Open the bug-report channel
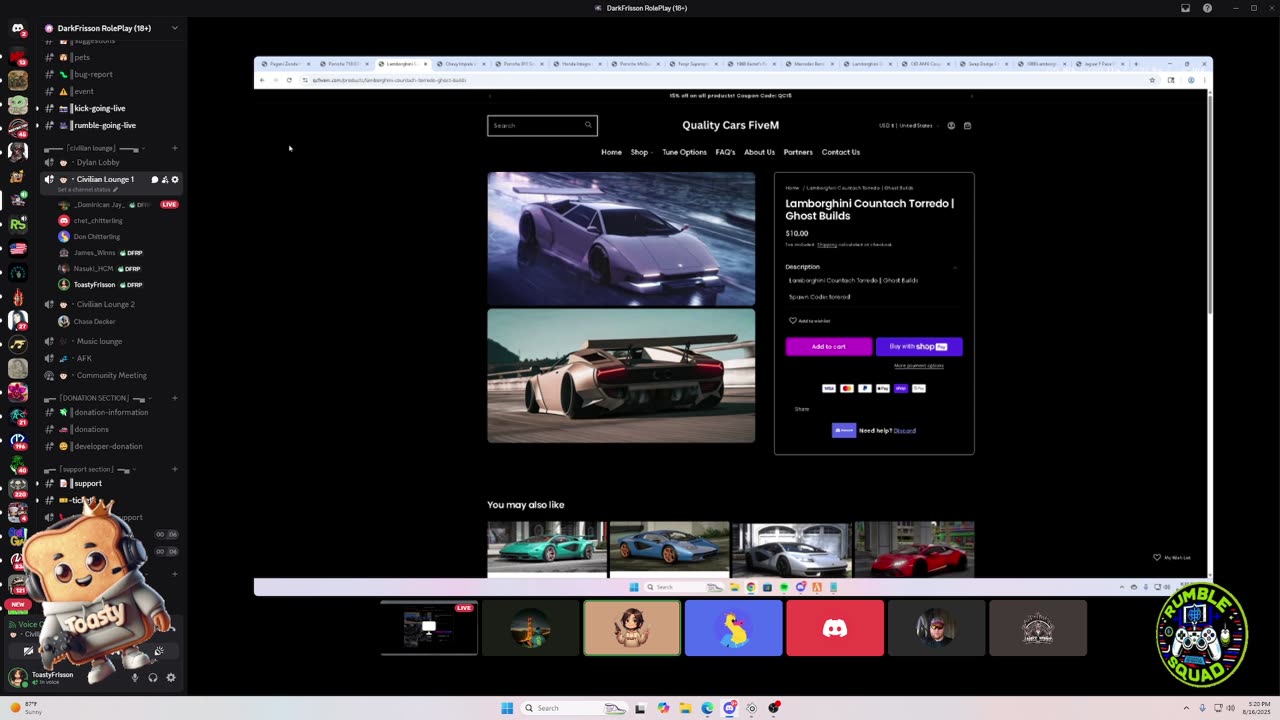The width and height of the screenshot is (1280, 720). pos(94,74)
